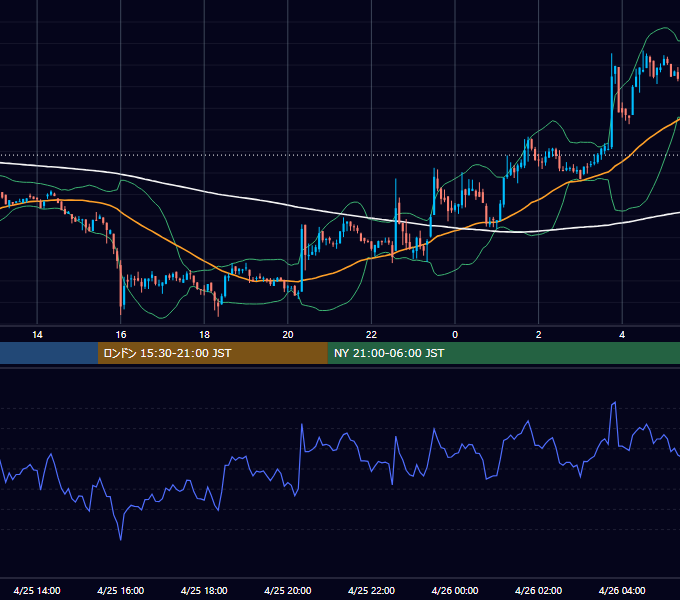
Task: Click the 4/25 14:00 date label
Action: (37, 590)
